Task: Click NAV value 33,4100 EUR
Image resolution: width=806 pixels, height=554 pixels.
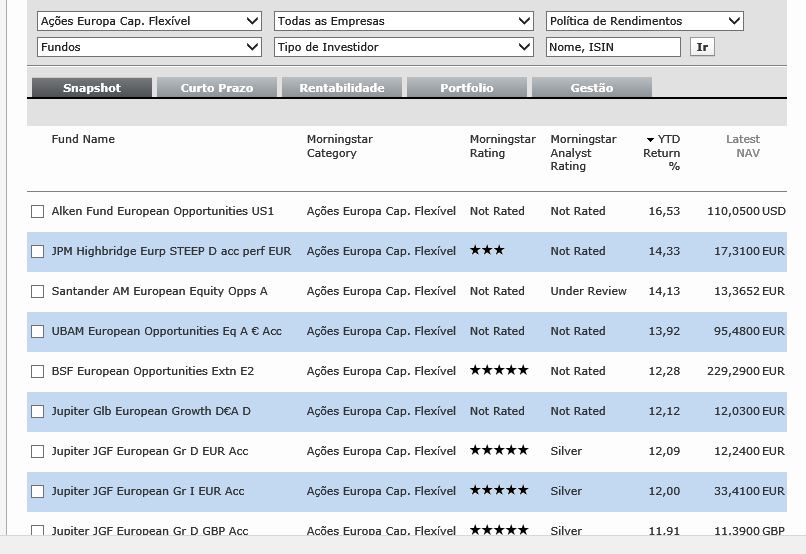Action: 749,491
